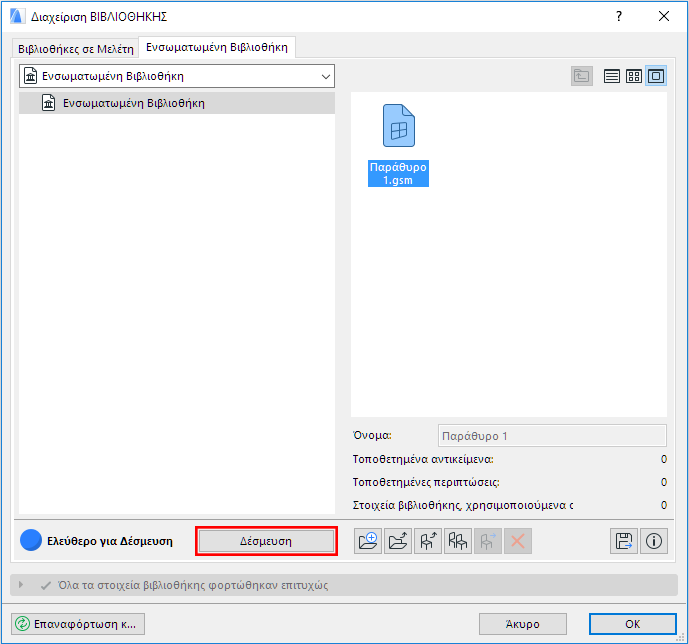Click the Τοποθετημένες περιπτώσεις label
Image resolution: width=689 pixels, height=644 pixels.
426,482
